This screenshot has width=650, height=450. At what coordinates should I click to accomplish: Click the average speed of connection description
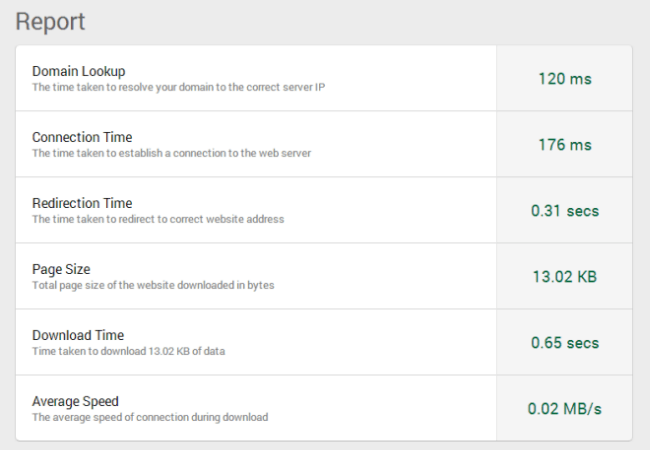(150, 417)
